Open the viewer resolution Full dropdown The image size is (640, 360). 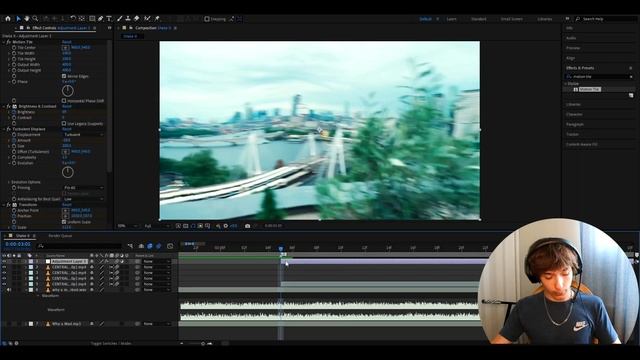[157, 226]
